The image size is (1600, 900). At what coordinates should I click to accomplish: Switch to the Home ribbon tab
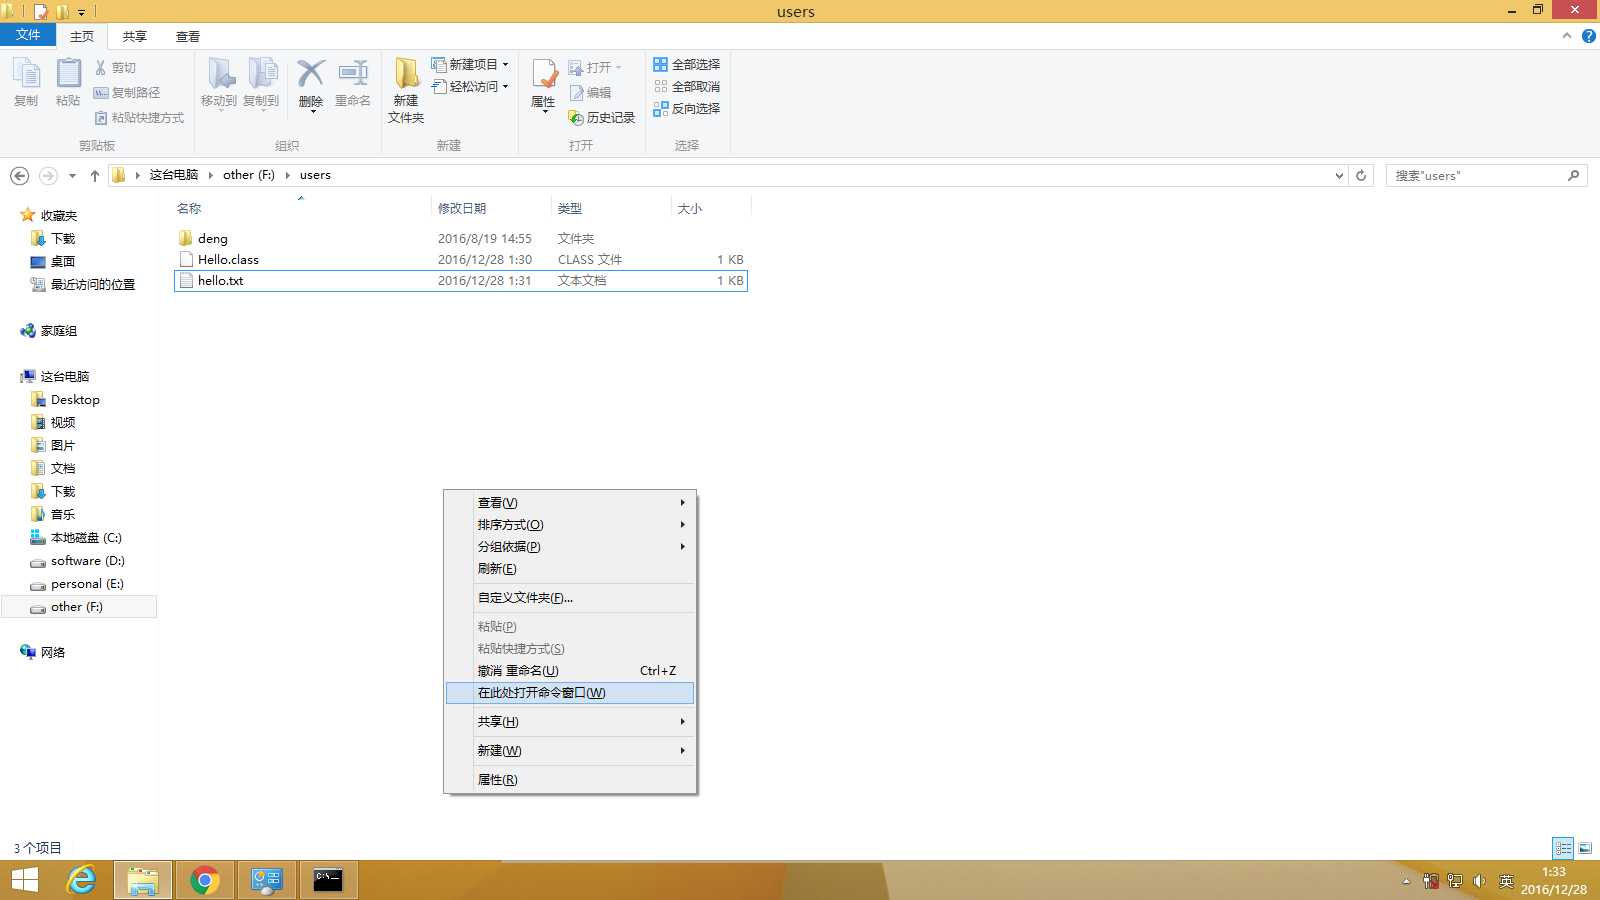pos(82,36)
